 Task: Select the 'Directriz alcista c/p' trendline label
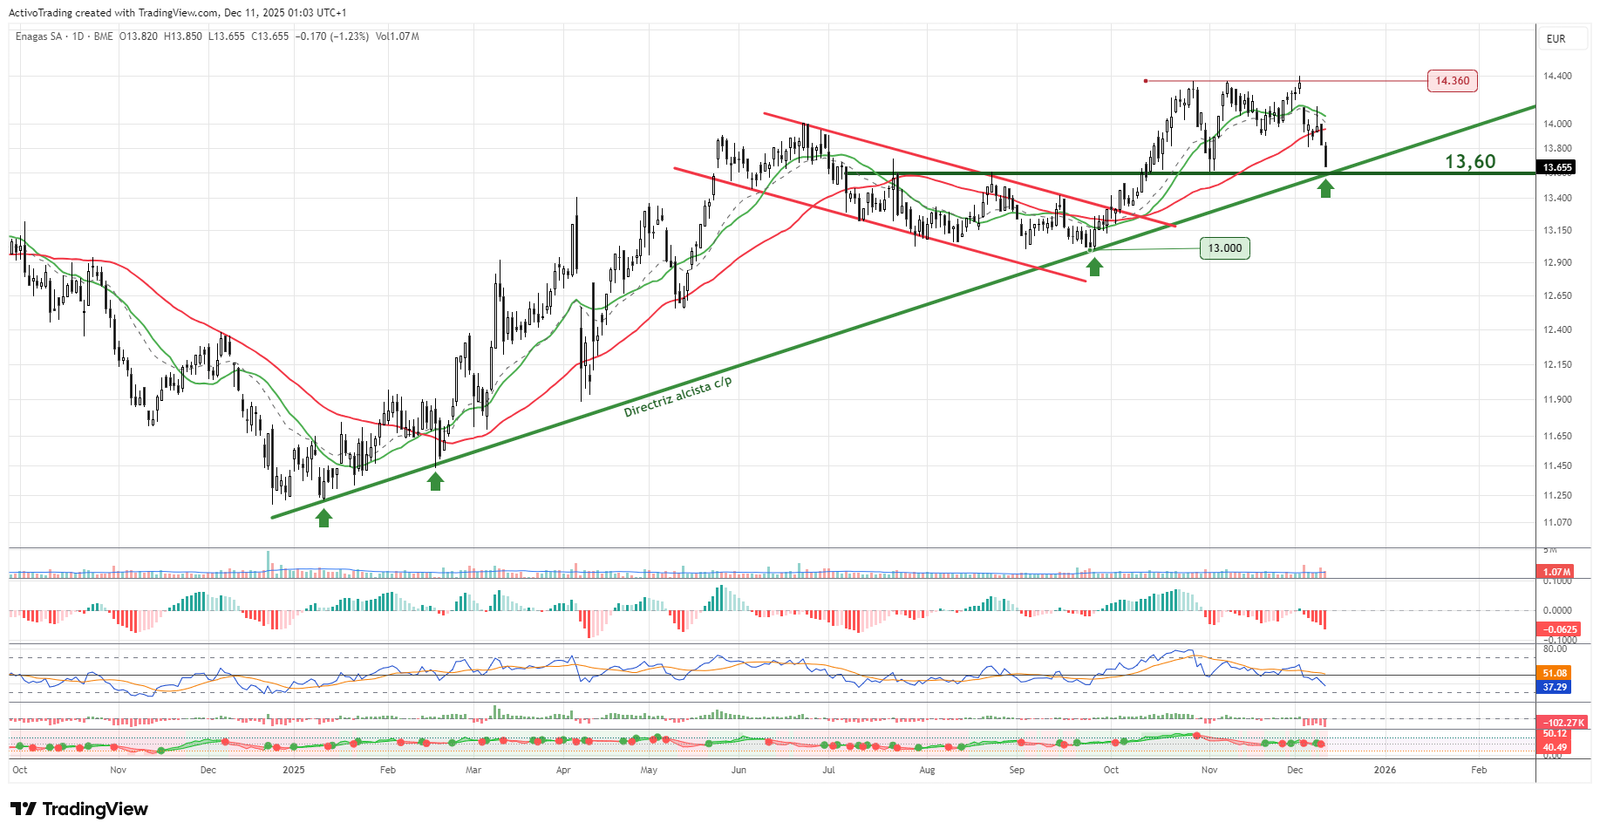pyautogui.click(x=677, y=397)
